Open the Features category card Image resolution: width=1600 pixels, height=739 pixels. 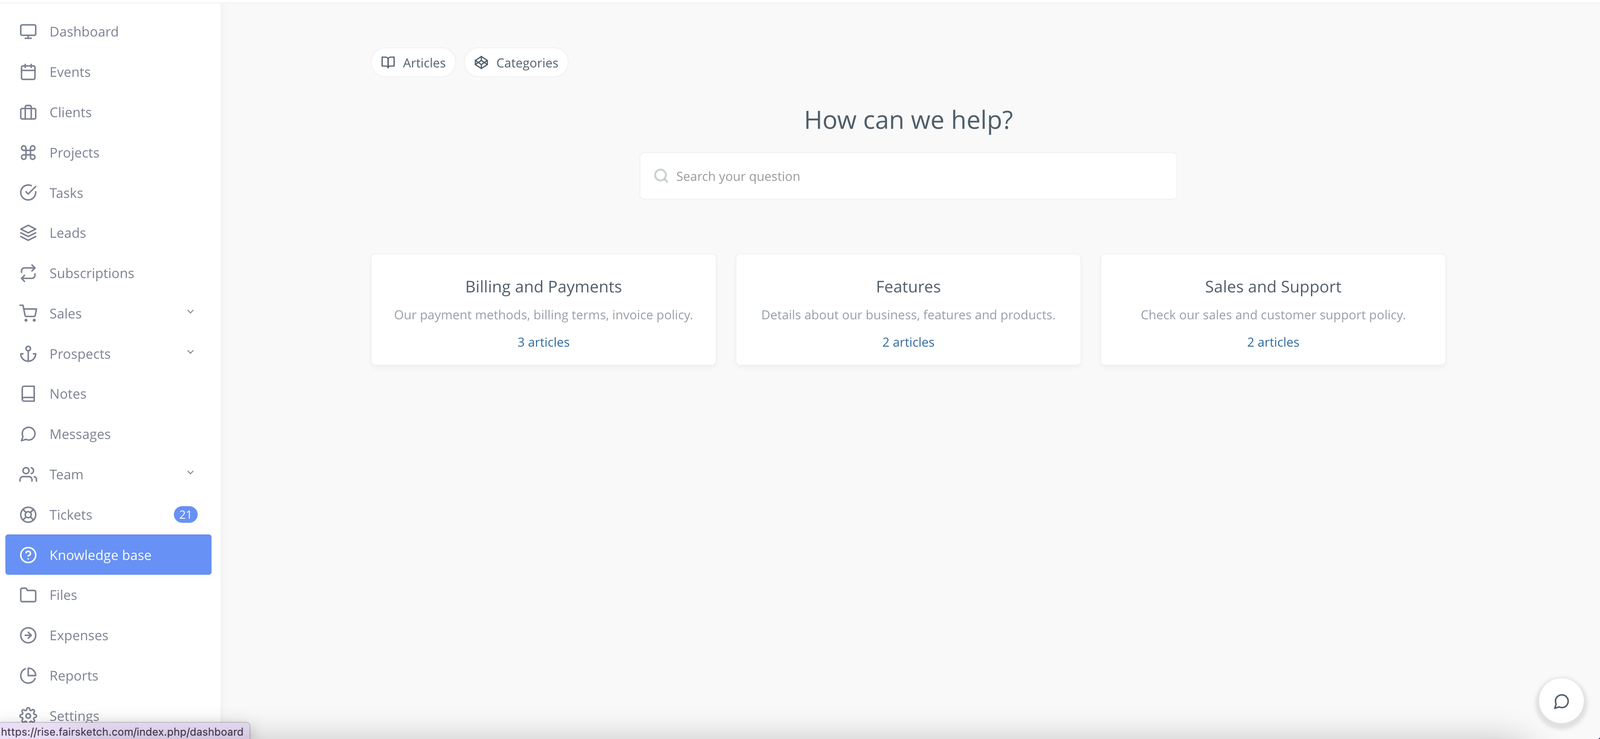(908, 287)
